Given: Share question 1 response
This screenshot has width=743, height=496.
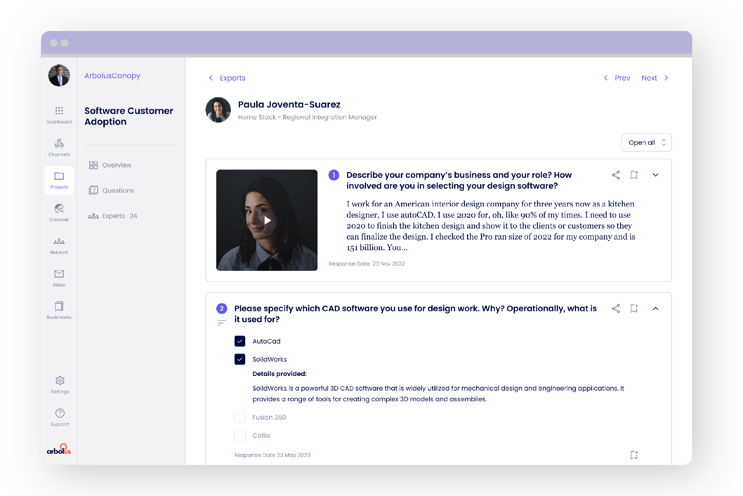Looking at the screenshot, I should coord(616,175).
